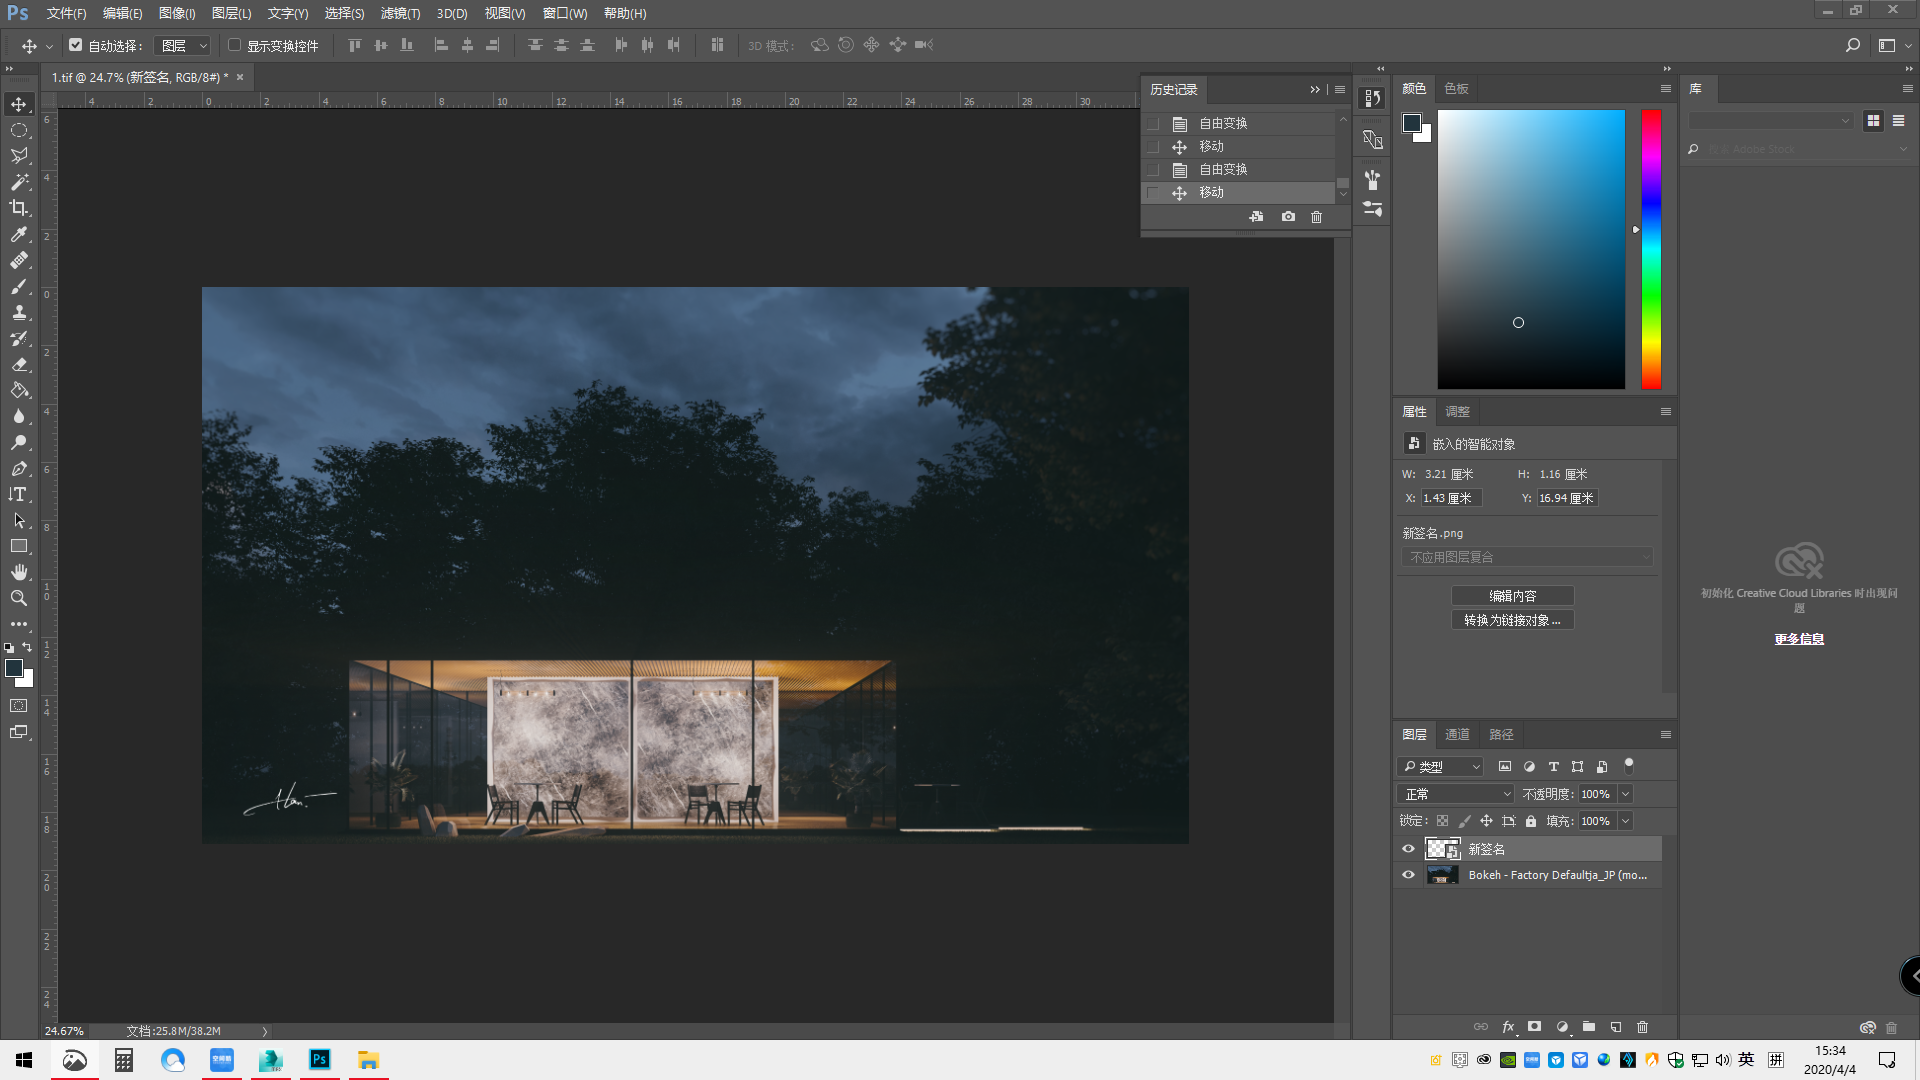Select the Eyedropper tool
The width and height of the screenshot is (1920, 1080).
[19, 234]
